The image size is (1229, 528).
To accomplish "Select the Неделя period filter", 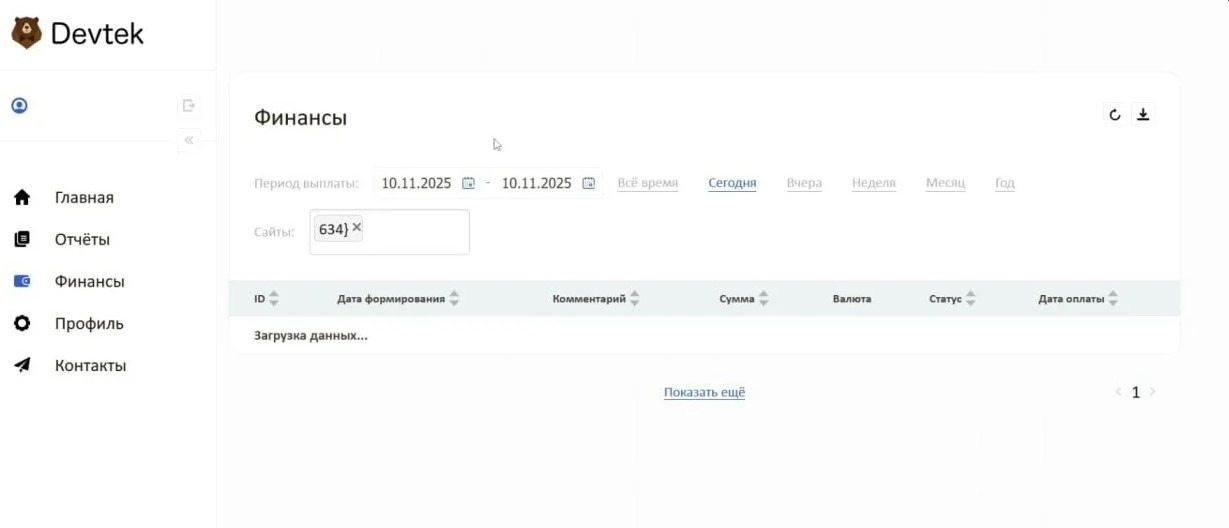I will (873, 183).
